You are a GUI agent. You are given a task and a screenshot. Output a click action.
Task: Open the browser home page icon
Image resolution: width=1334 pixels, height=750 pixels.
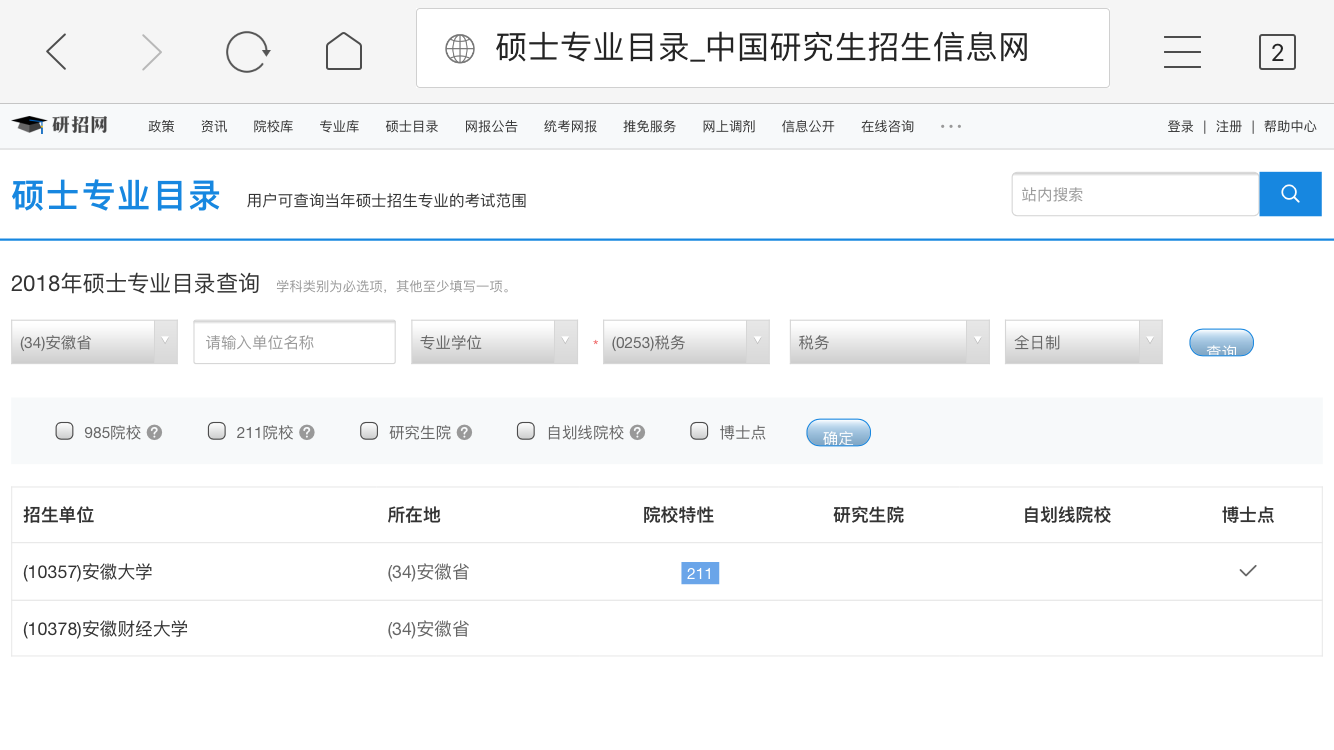[x=343, y=50]
